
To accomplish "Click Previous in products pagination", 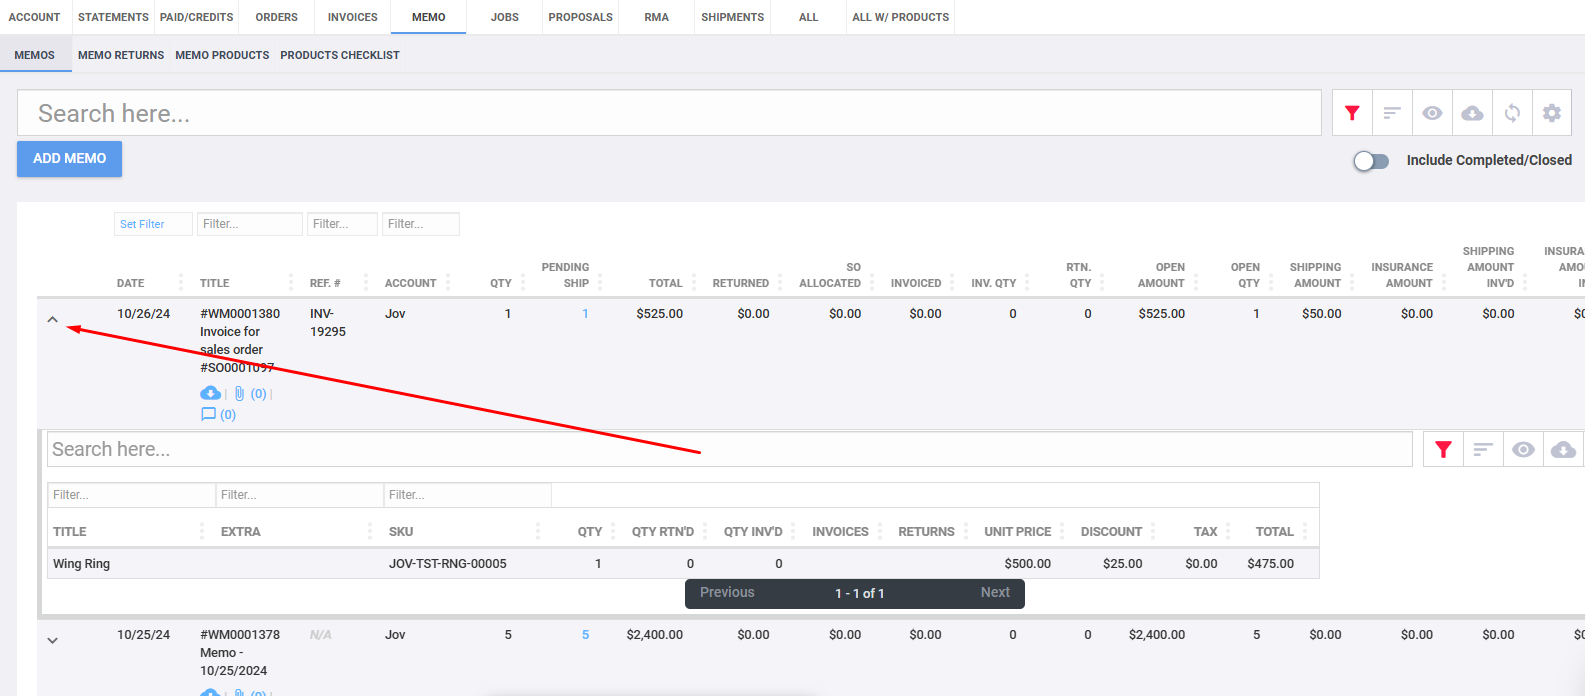I will pos(727,593).
